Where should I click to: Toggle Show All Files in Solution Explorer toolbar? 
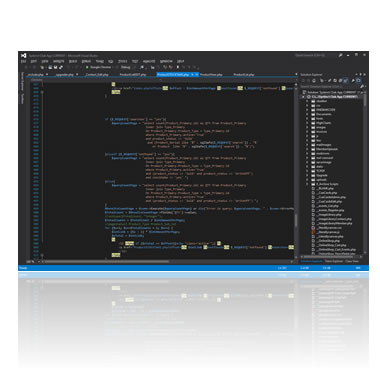345,80
